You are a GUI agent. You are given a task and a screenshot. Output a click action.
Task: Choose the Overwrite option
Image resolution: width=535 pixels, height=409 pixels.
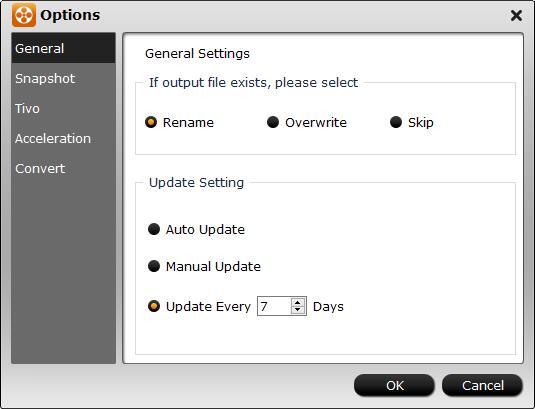coord(273,122)
